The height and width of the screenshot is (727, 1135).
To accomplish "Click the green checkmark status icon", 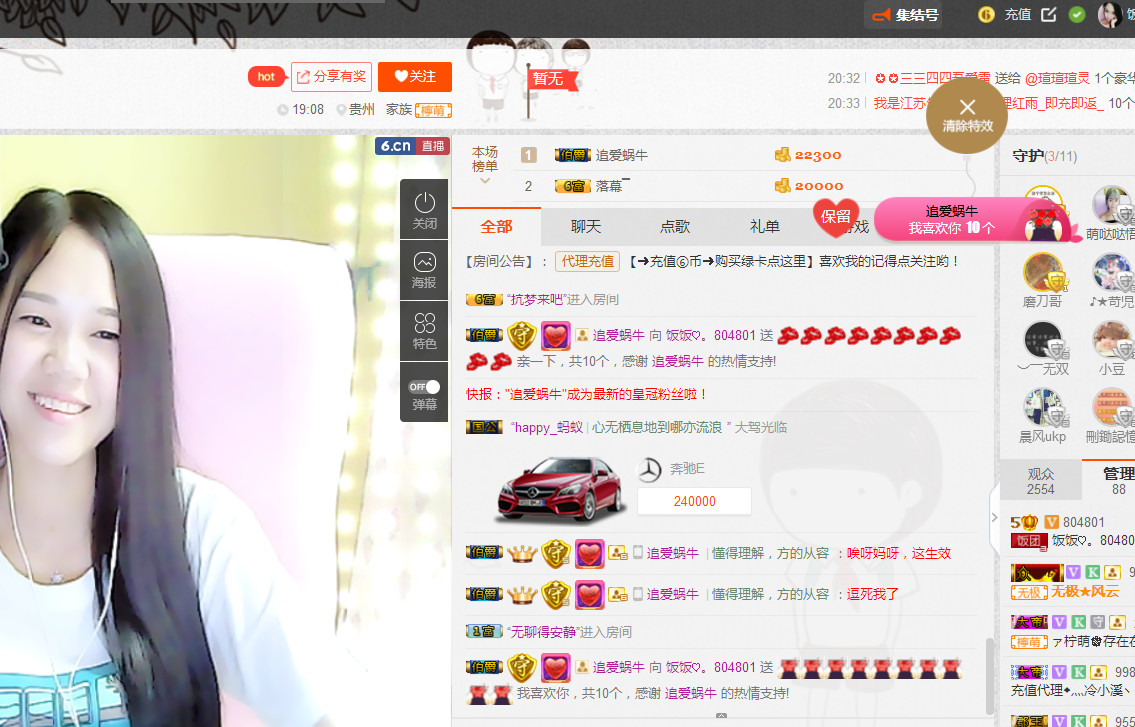I will click(x=1077, y=15).
